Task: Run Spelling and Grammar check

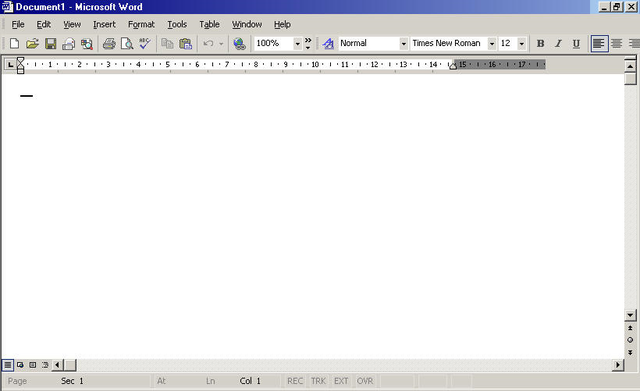Action: coord(144,43)
